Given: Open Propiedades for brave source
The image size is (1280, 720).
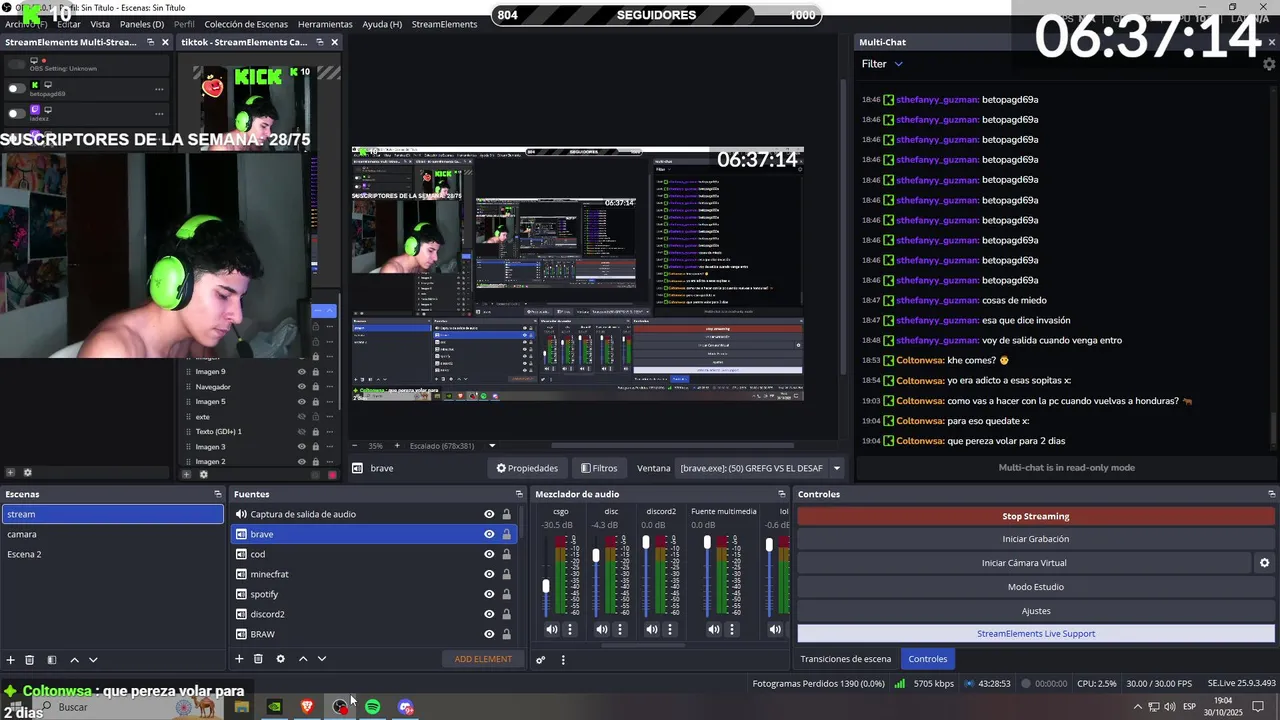Looking at the screenshot, I should pos(527,468).
